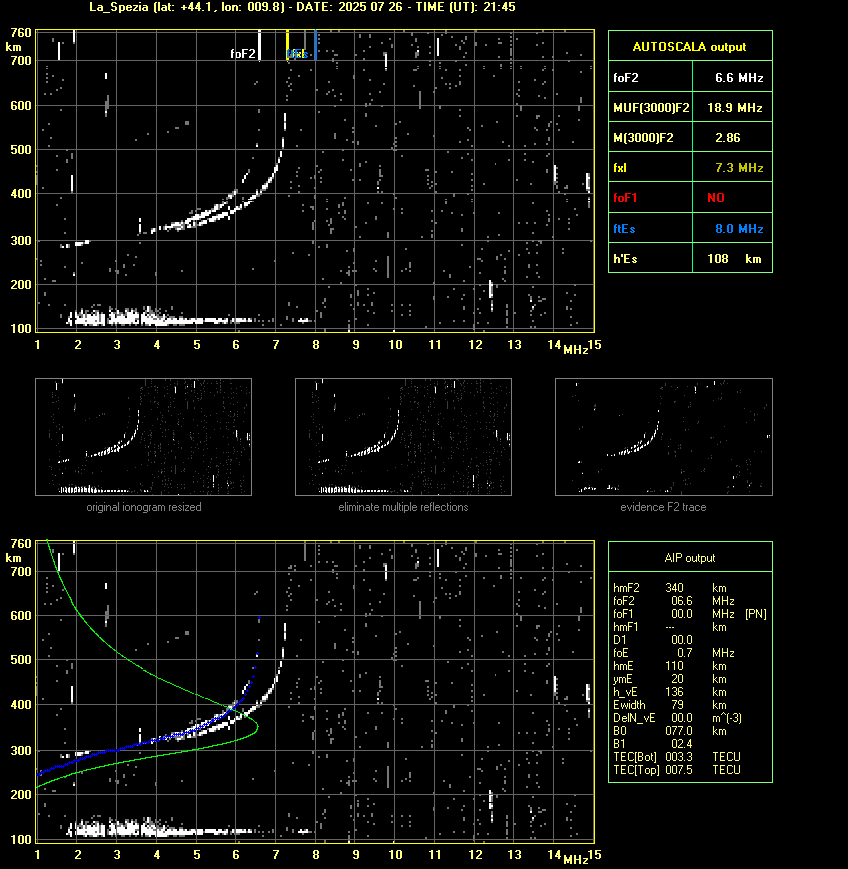Click the MUF(3000)F2 row label
The height and width of the screenshot is (869, 848).
(651, 108)
